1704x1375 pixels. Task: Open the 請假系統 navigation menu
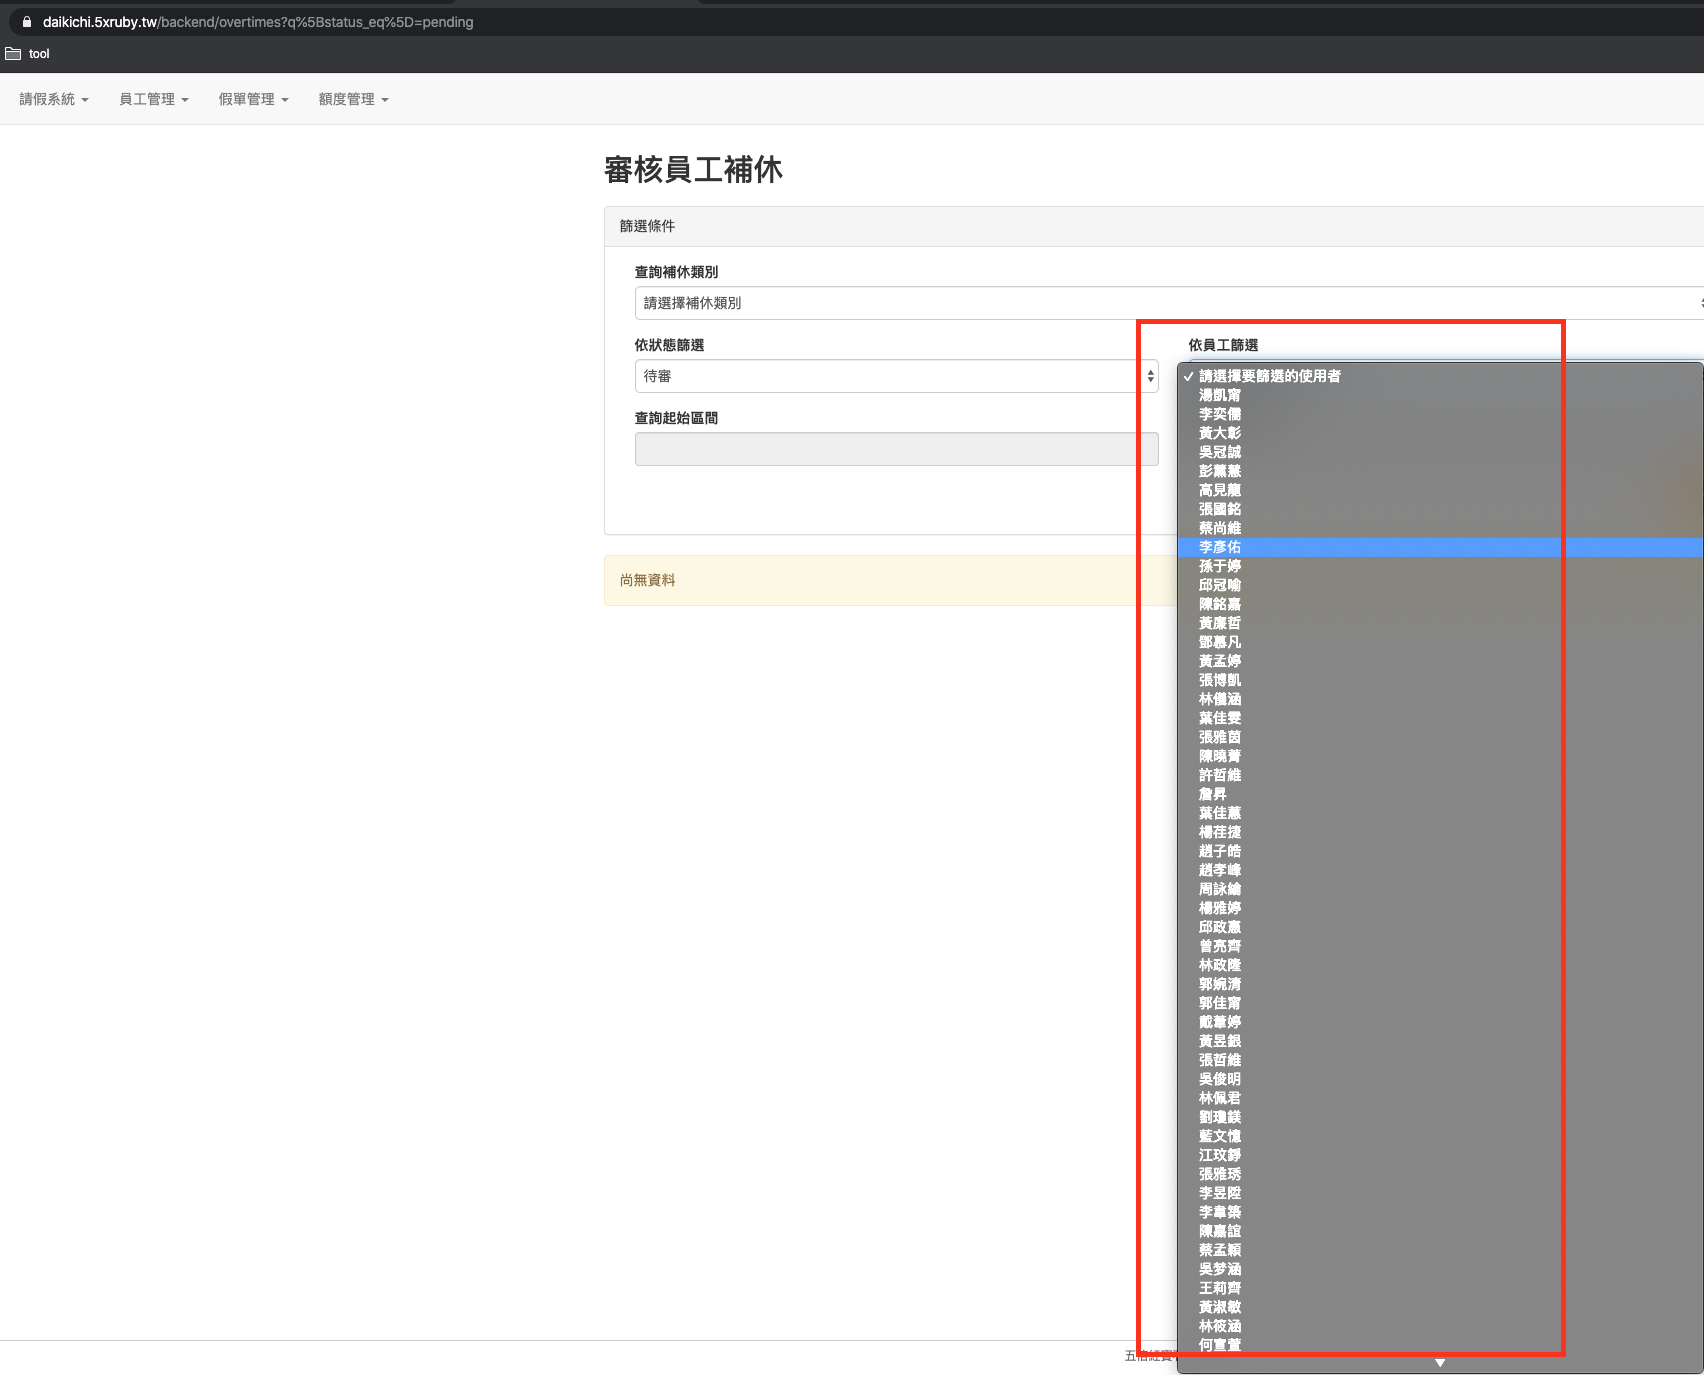[x=54, y=99]
